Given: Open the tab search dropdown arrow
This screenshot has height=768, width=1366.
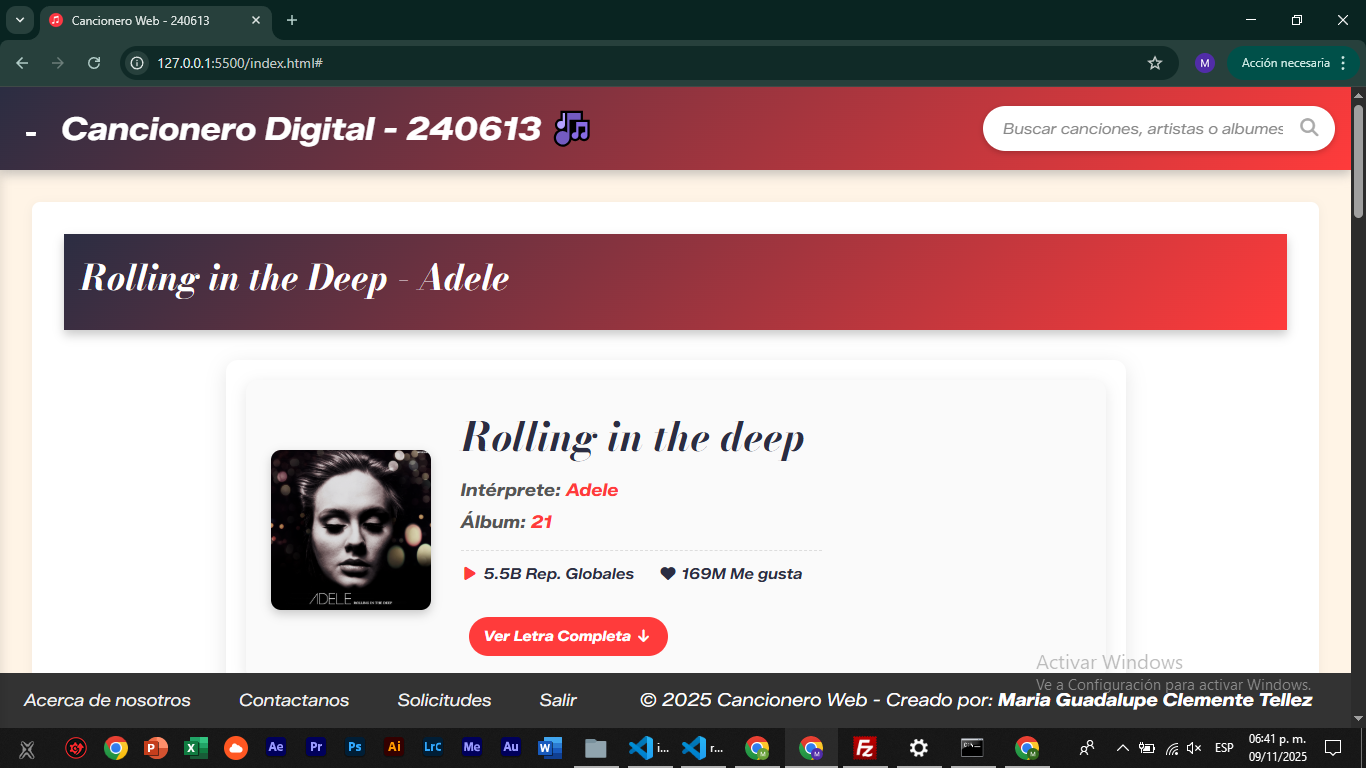Looking at the screenshot, I should [19, 20].
